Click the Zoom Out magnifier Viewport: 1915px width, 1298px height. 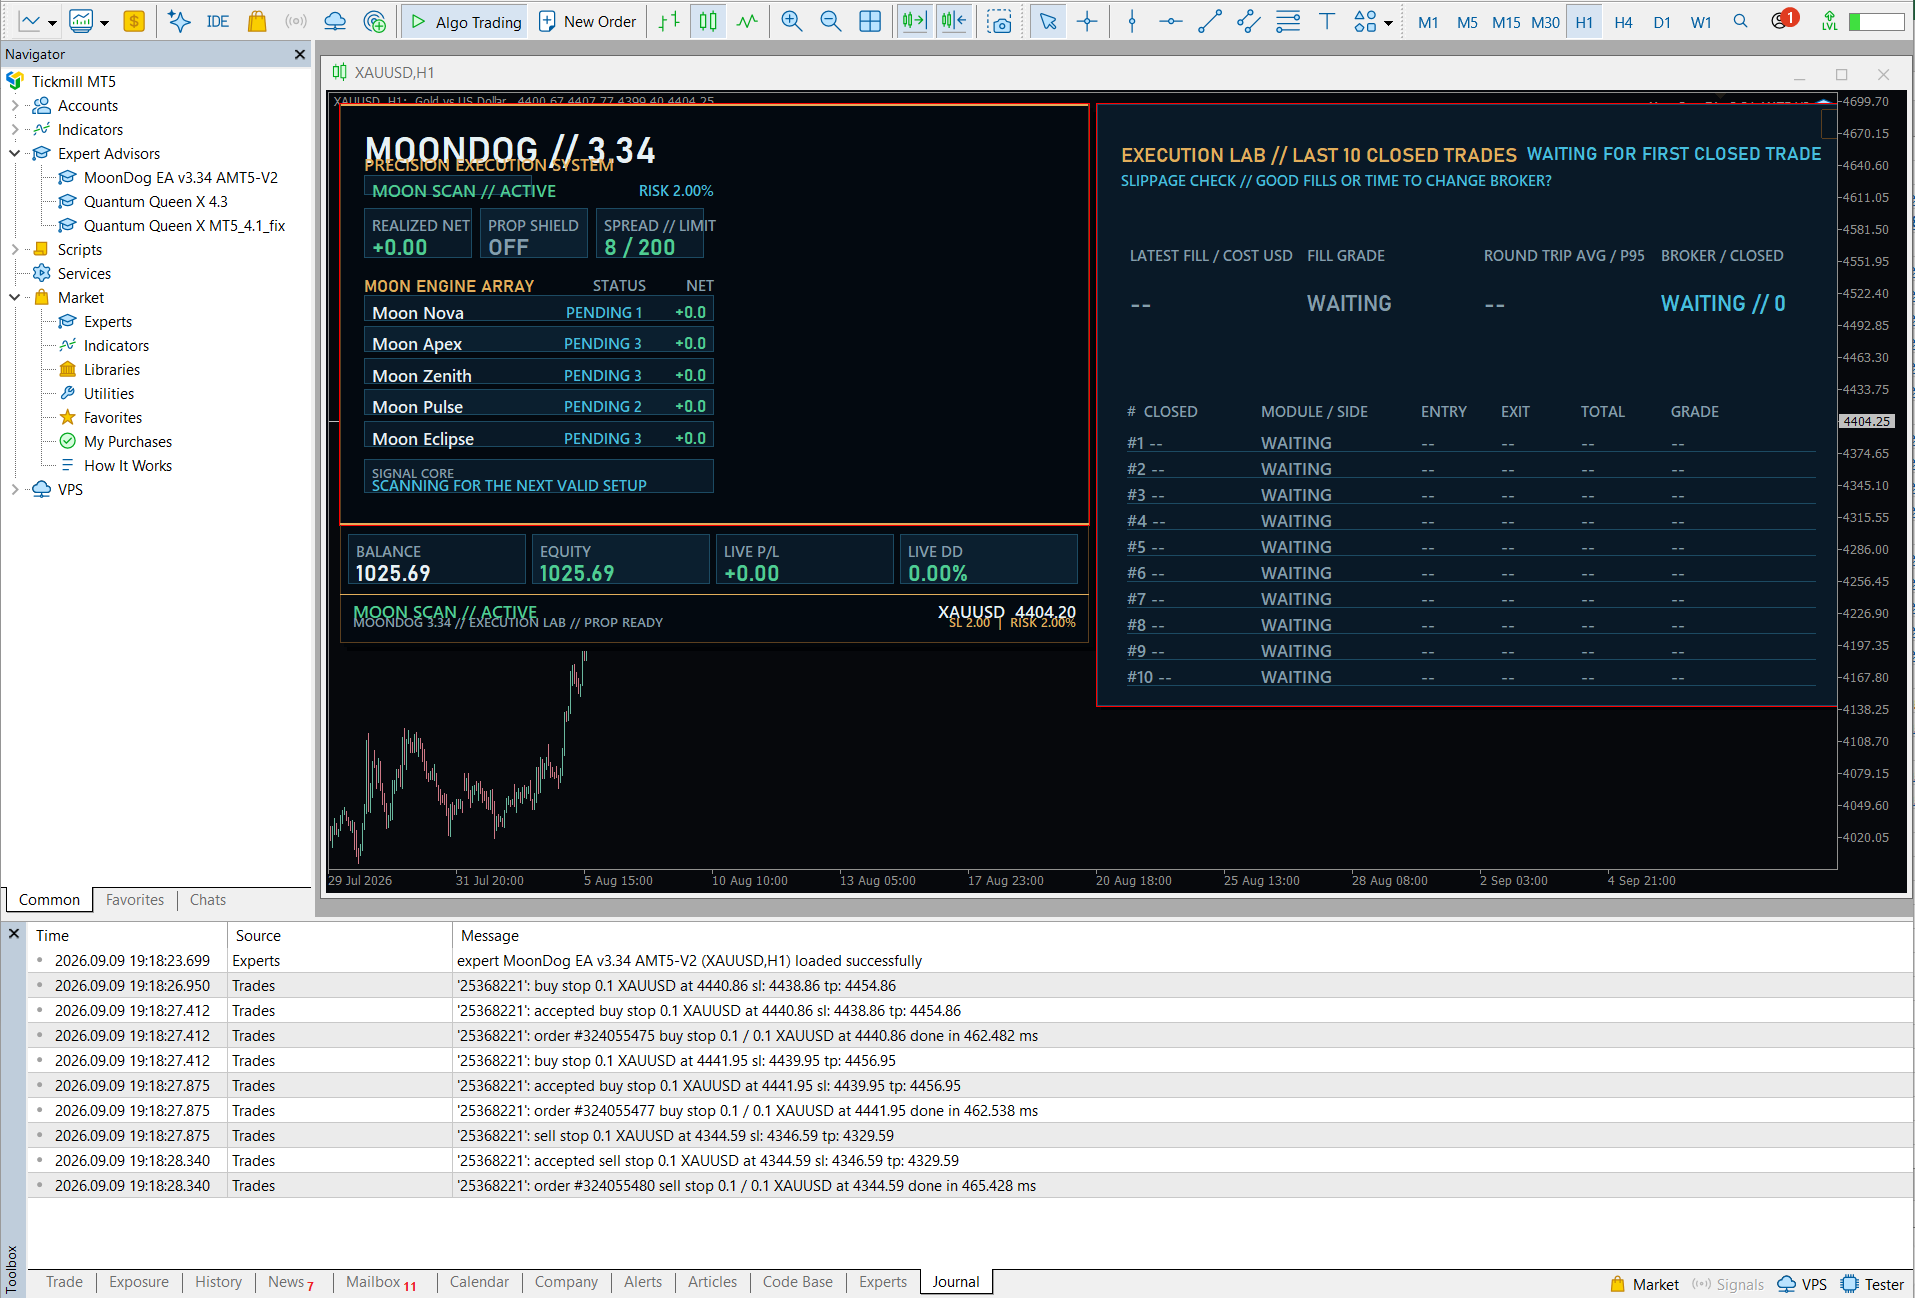pos(830,21)
